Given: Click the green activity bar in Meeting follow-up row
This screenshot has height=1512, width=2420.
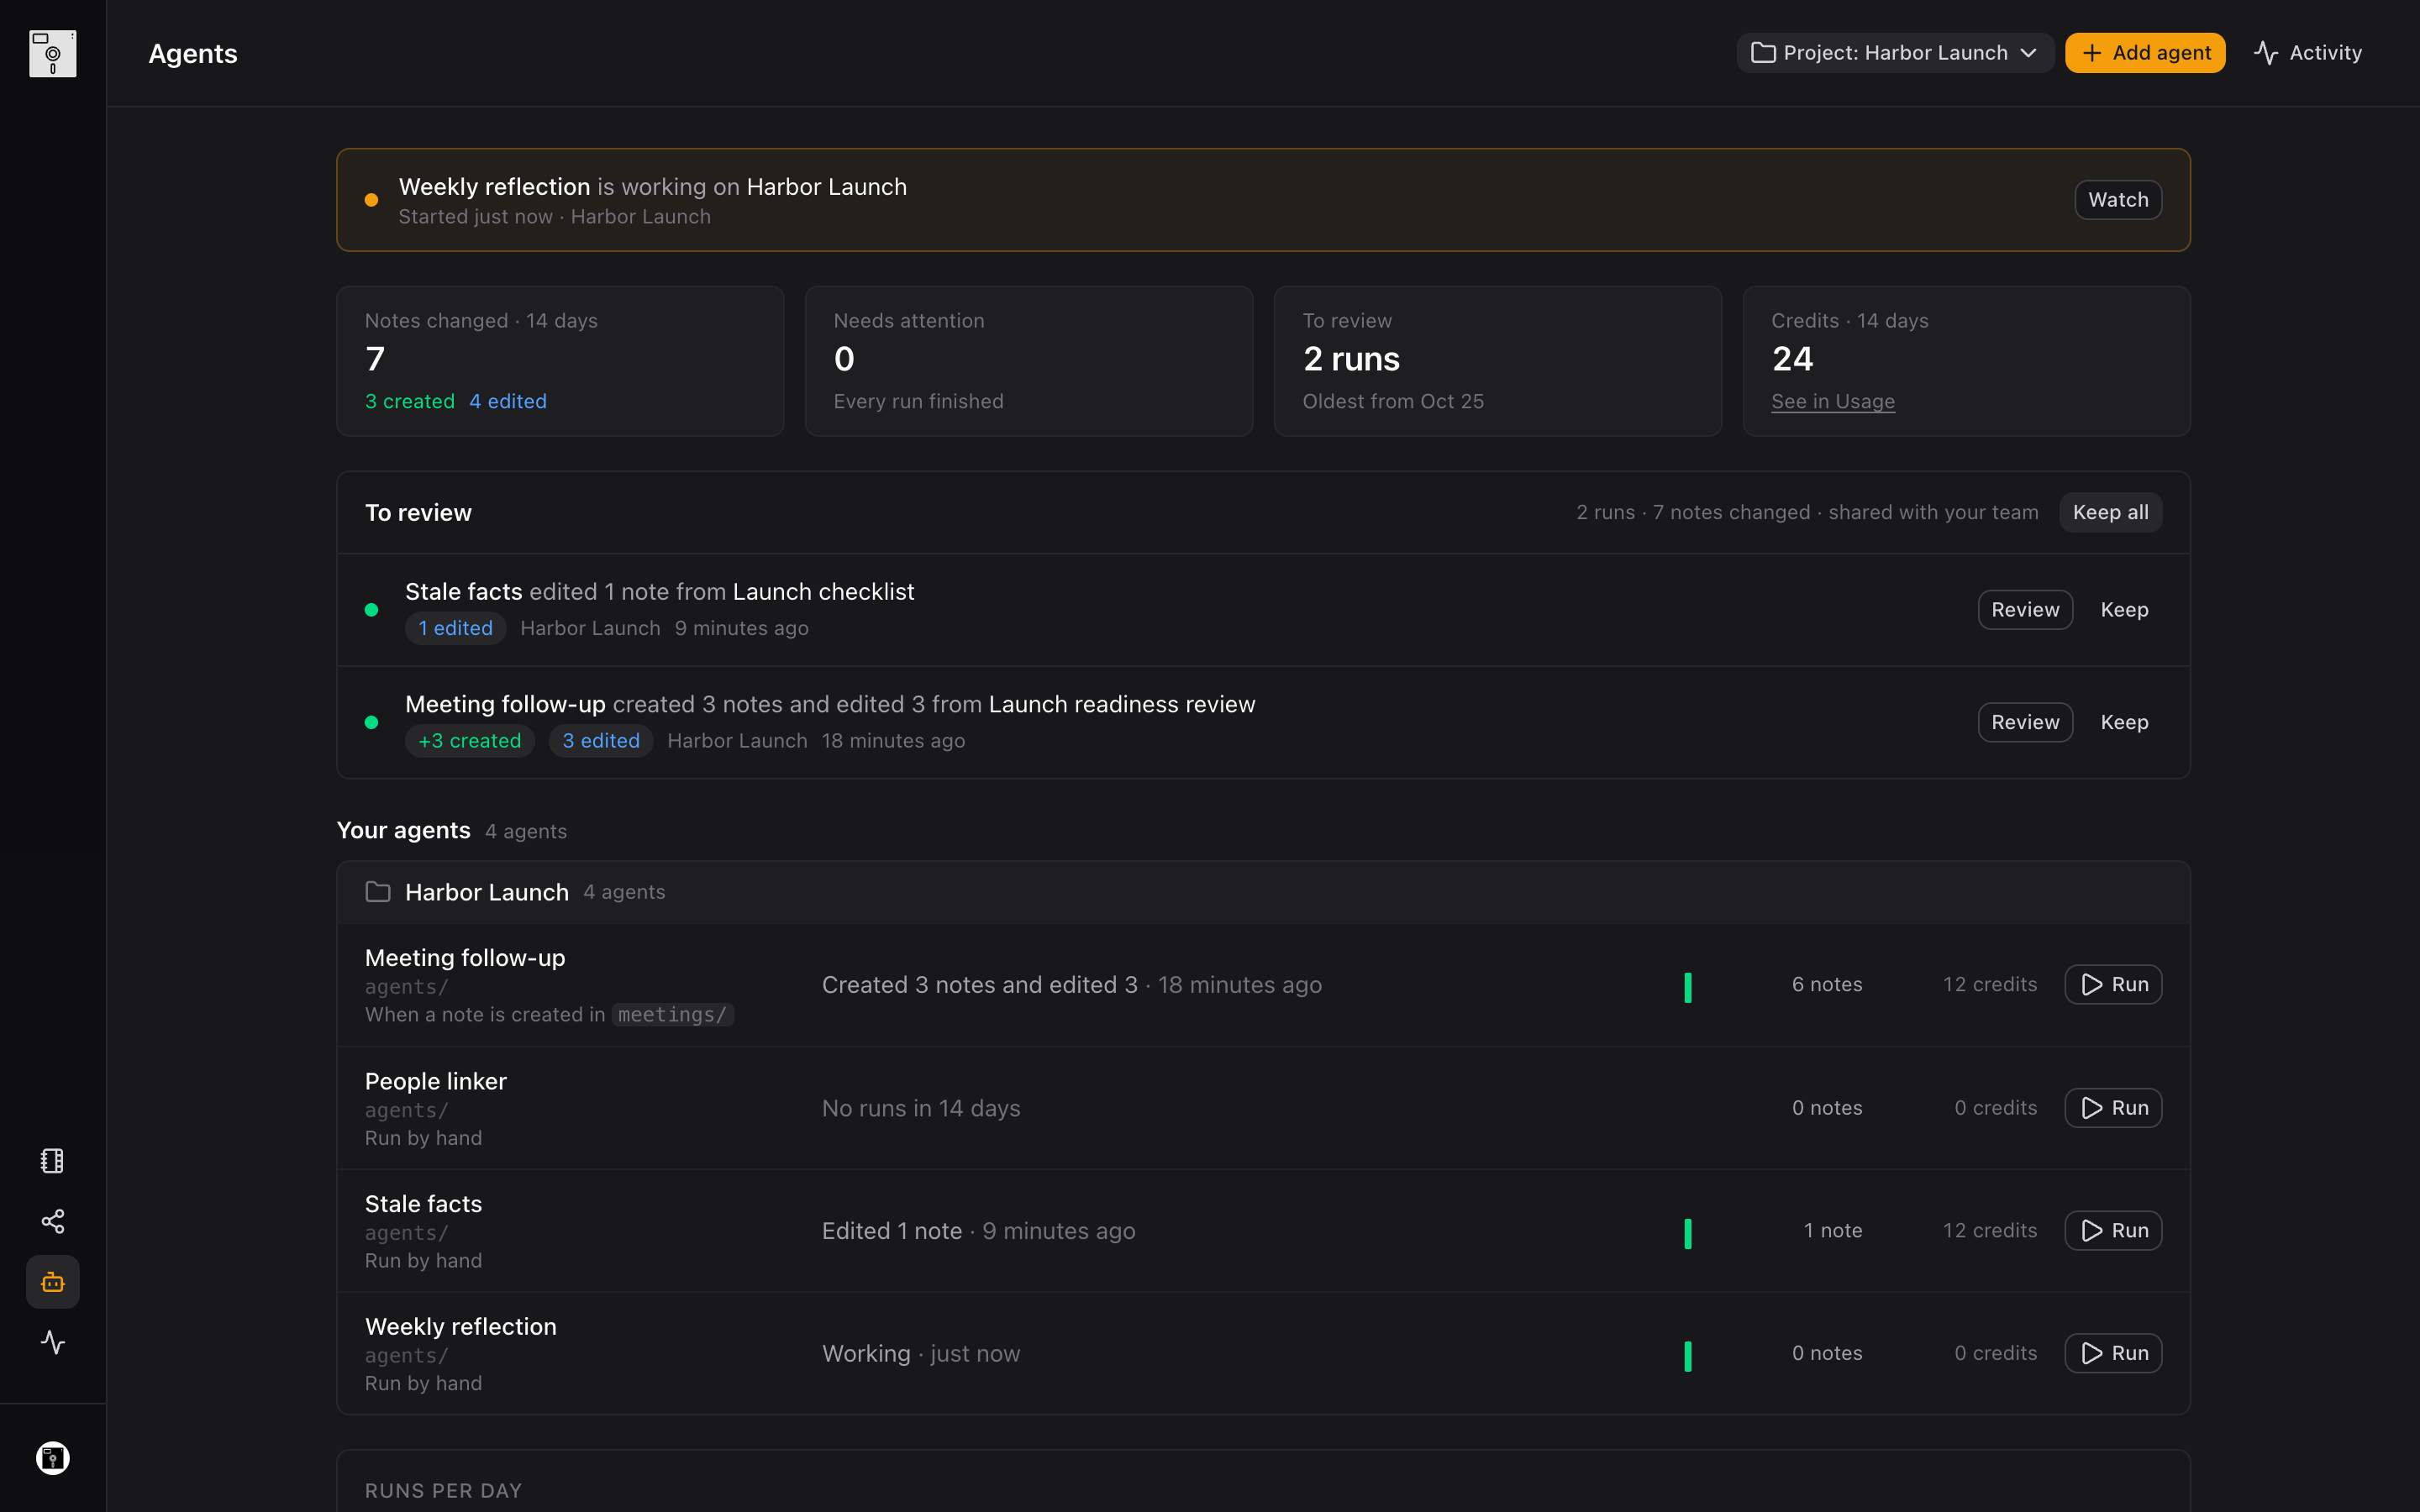Looking at the screenshot, I should 1688,987.
